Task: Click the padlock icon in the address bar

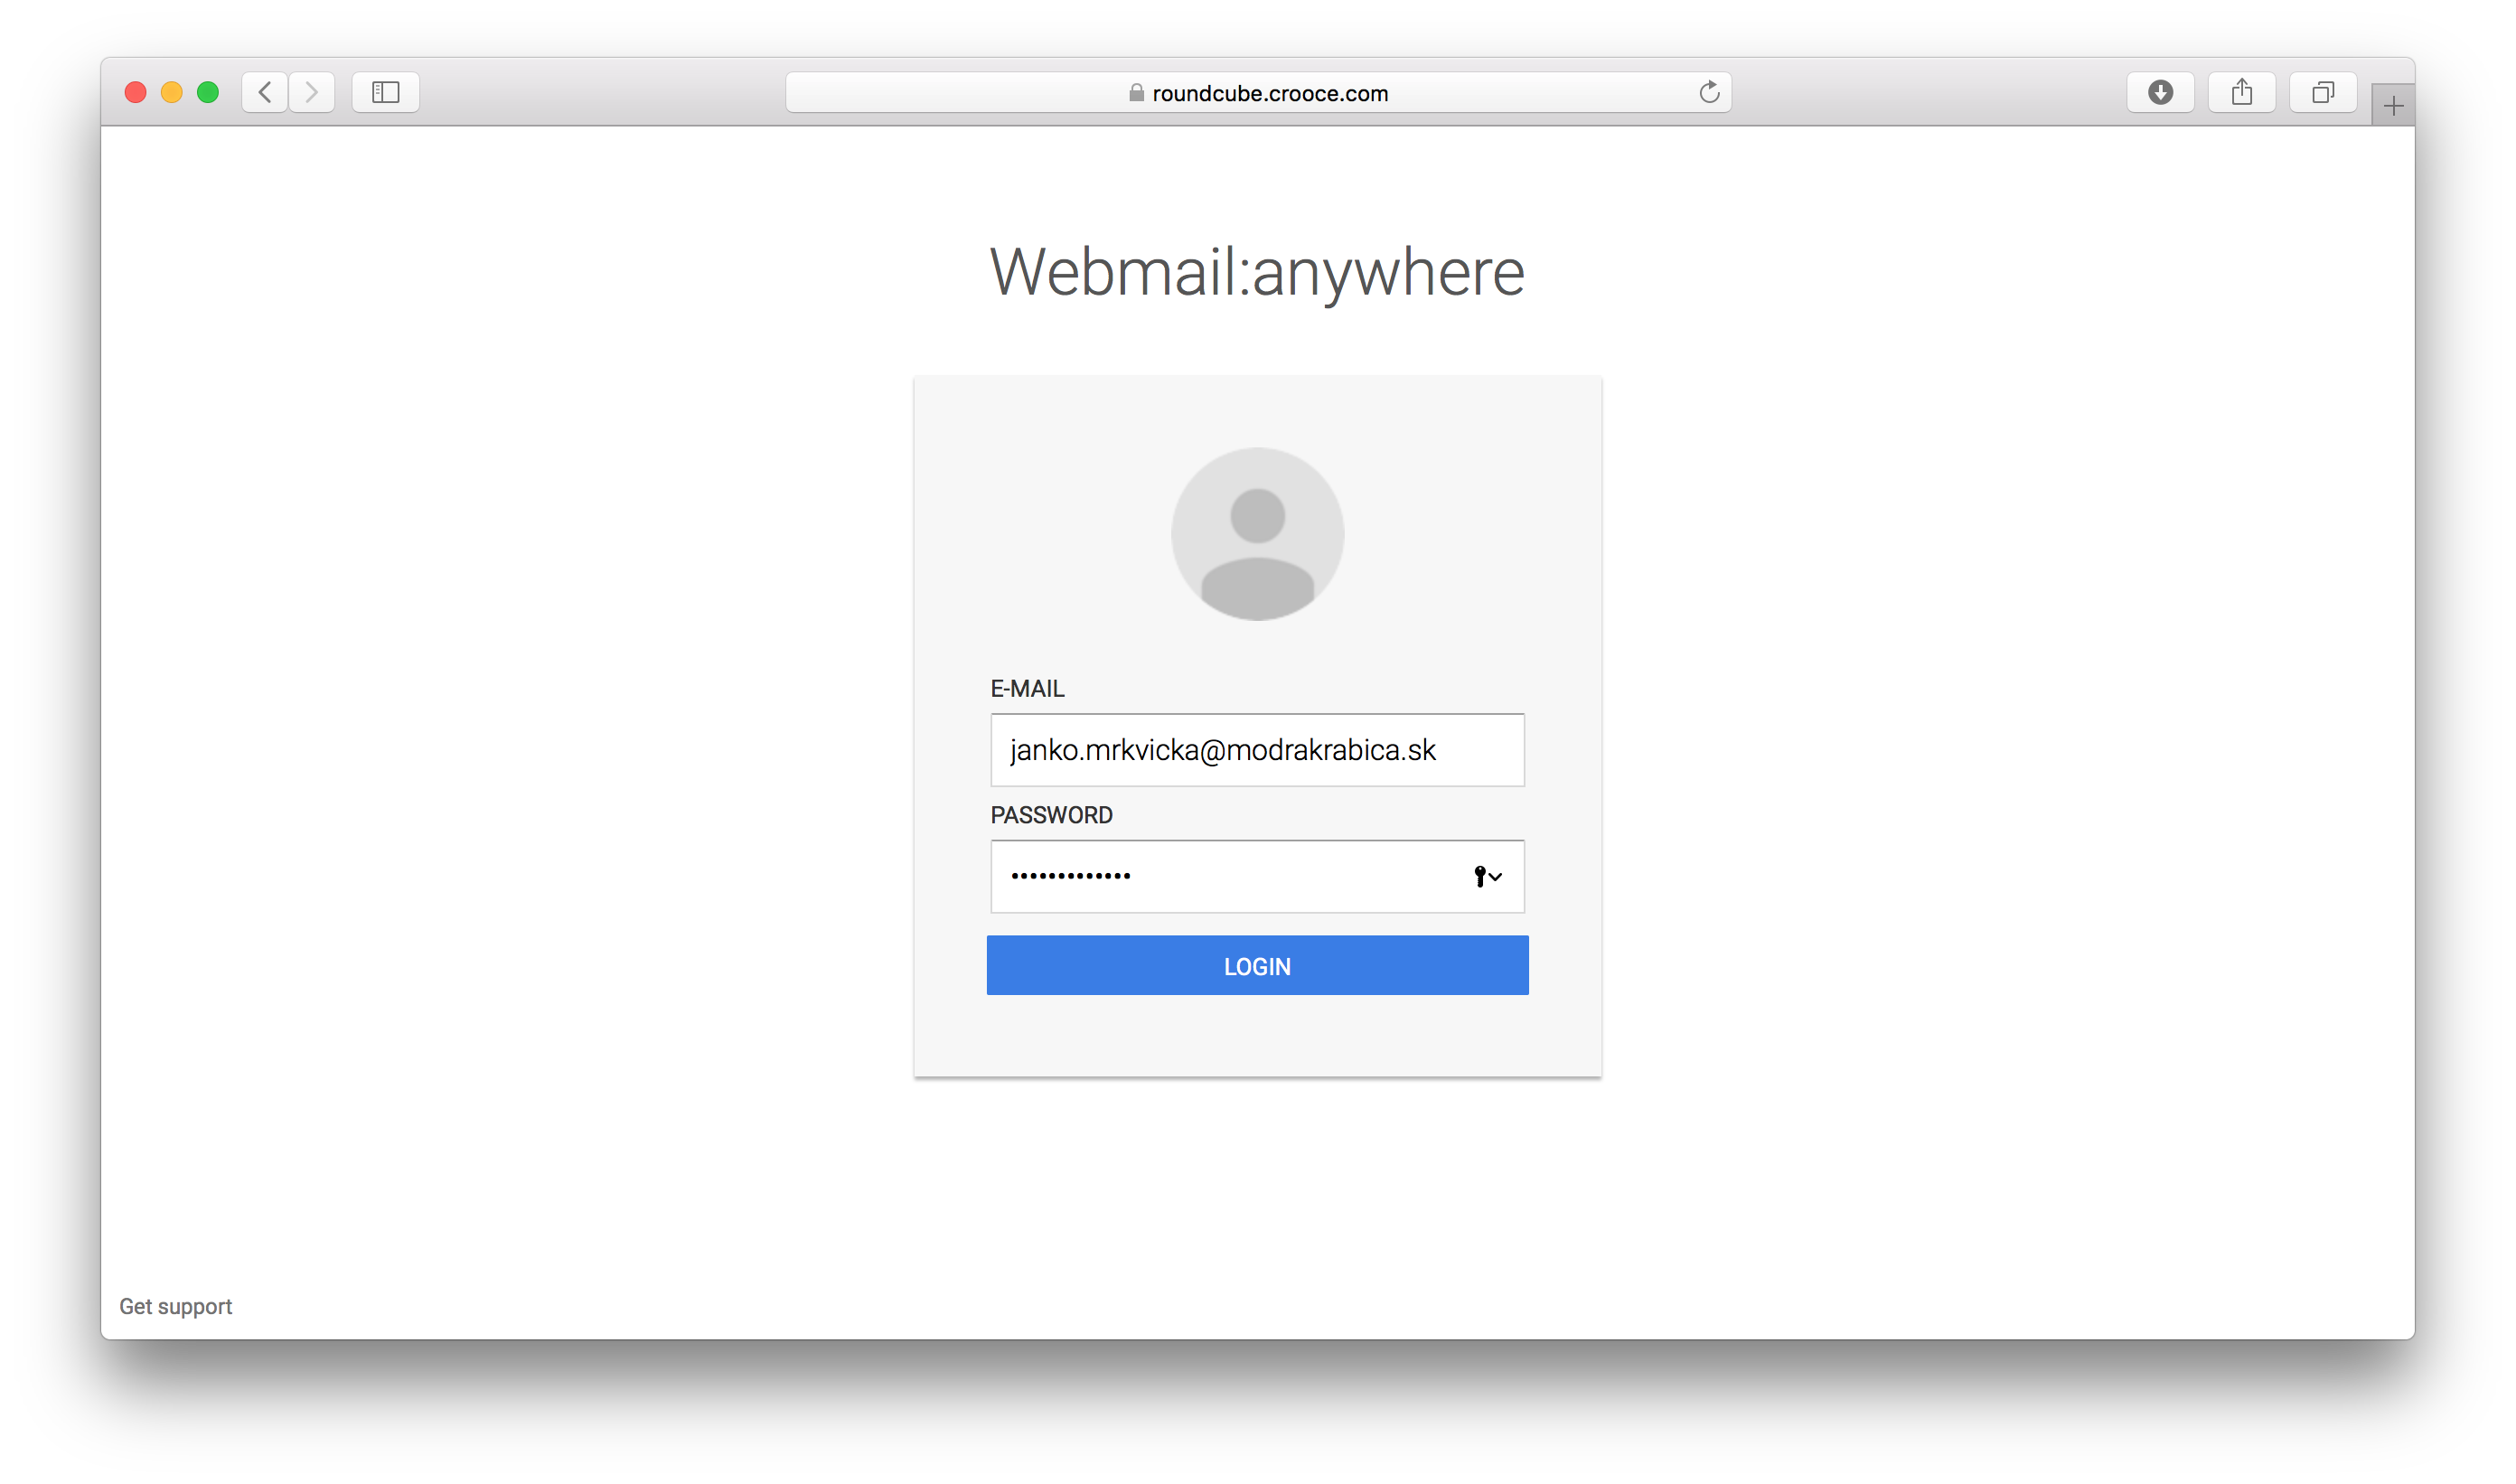Action: tap(1136, 93)
